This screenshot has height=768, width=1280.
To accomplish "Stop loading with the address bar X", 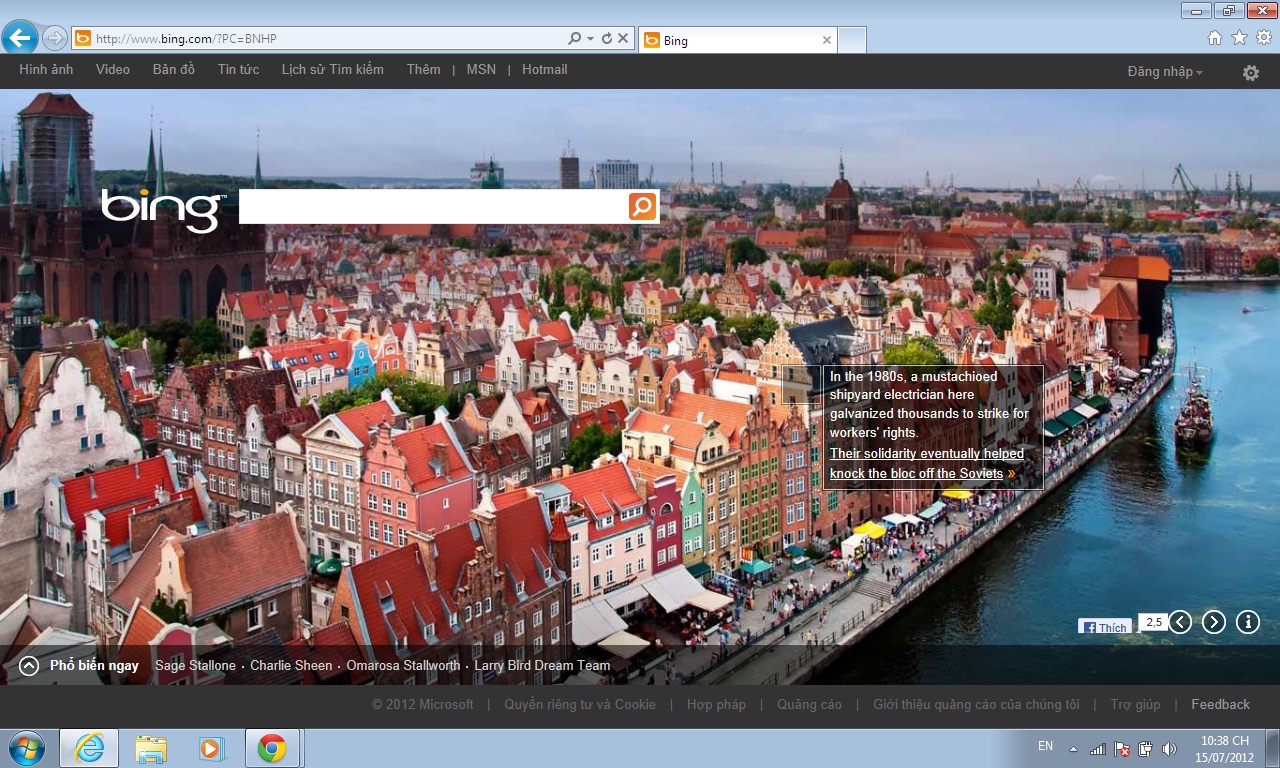I will click(623, 39).
